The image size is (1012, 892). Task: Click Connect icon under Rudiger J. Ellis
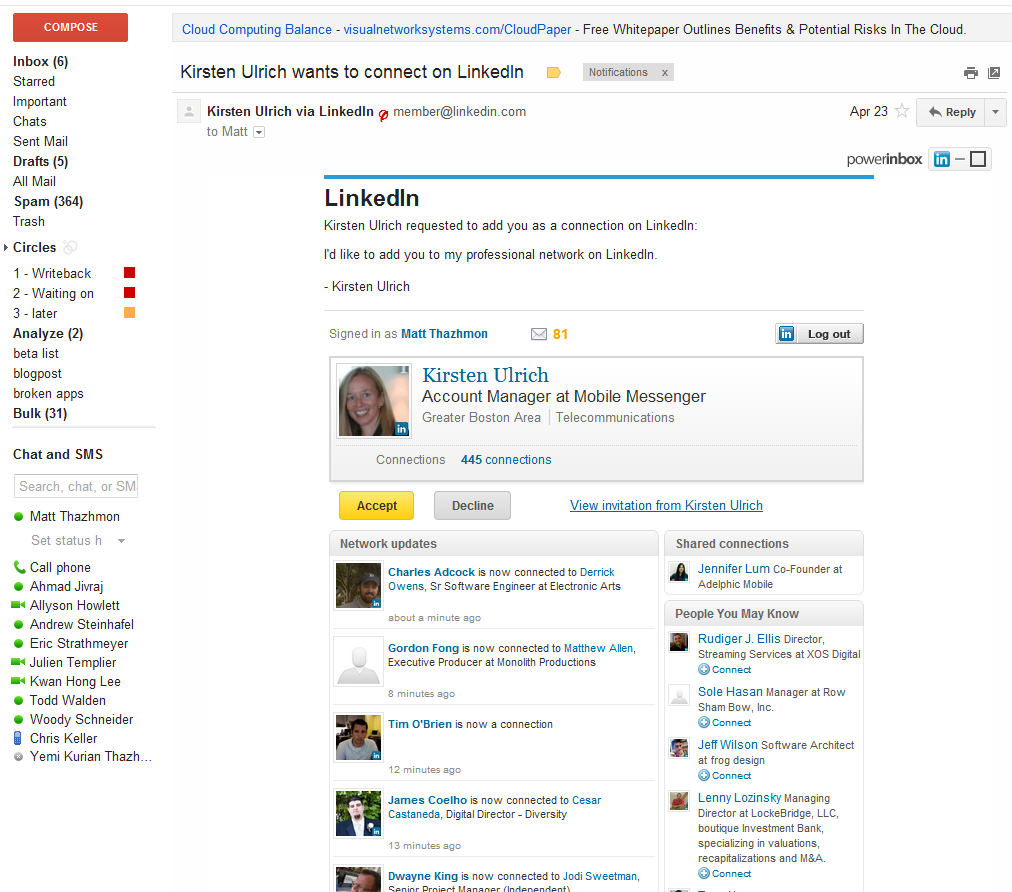704,669
